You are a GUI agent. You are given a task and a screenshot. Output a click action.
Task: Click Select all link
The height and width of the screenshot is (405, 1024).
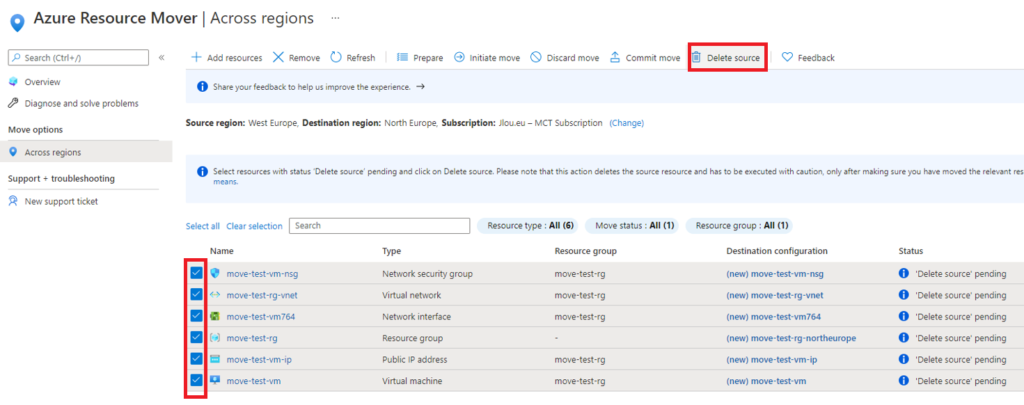202,226
